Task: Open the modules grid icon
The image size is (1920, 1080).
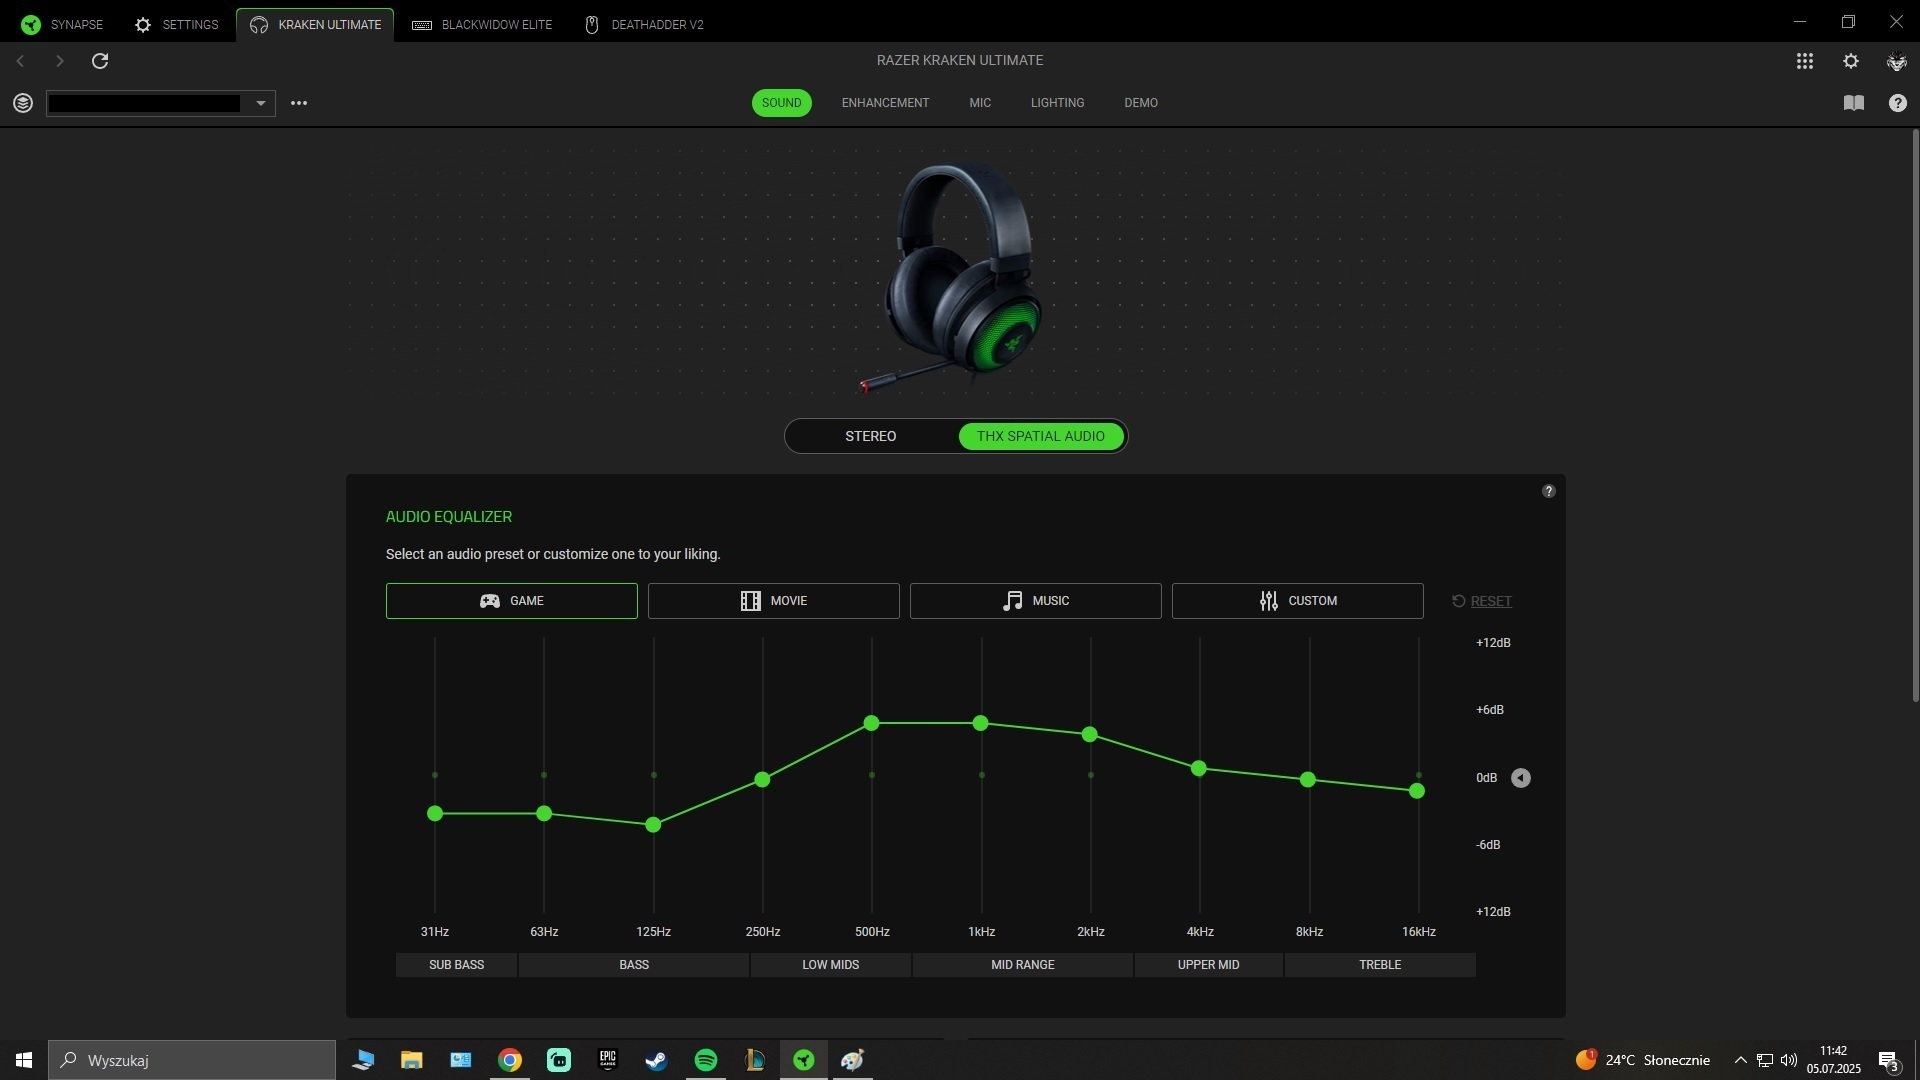Action: click(1804, 61)
